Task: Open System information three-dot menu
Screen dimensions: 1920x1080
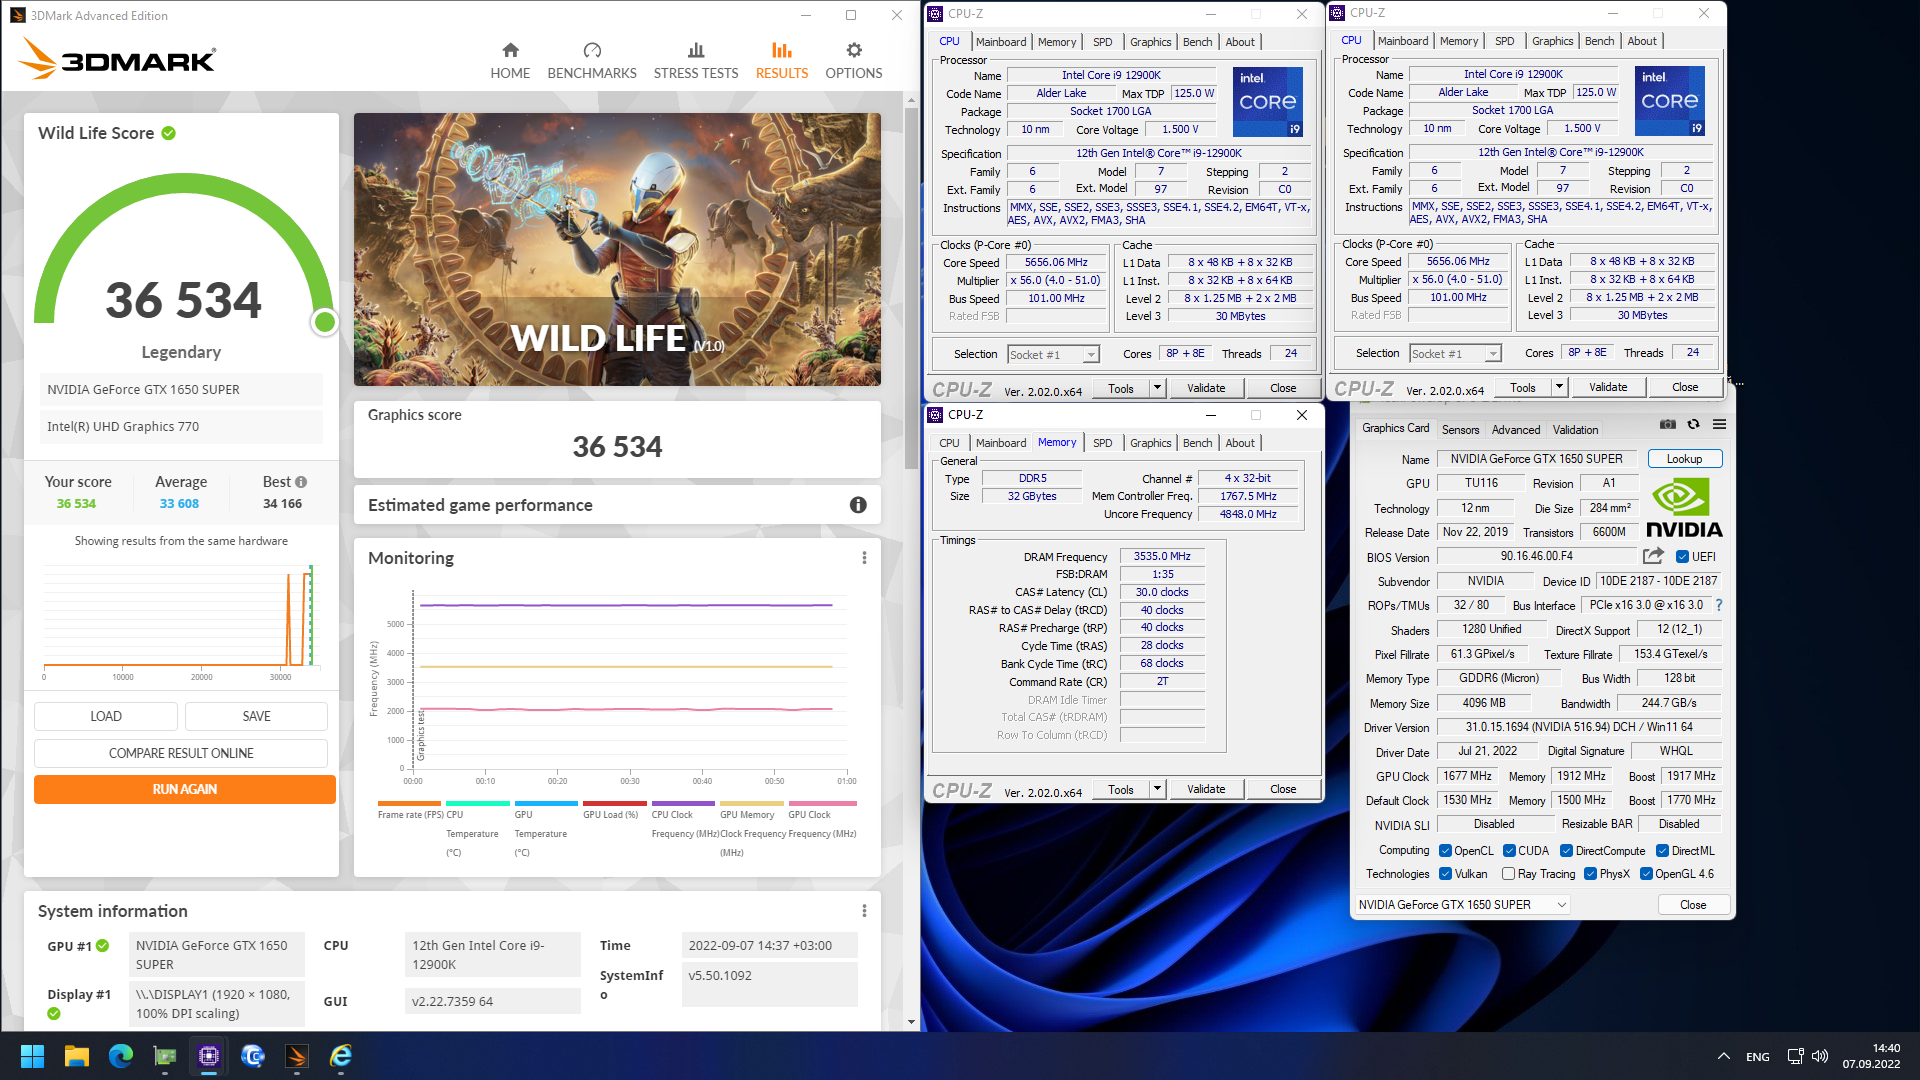Action: pos(864,911)
